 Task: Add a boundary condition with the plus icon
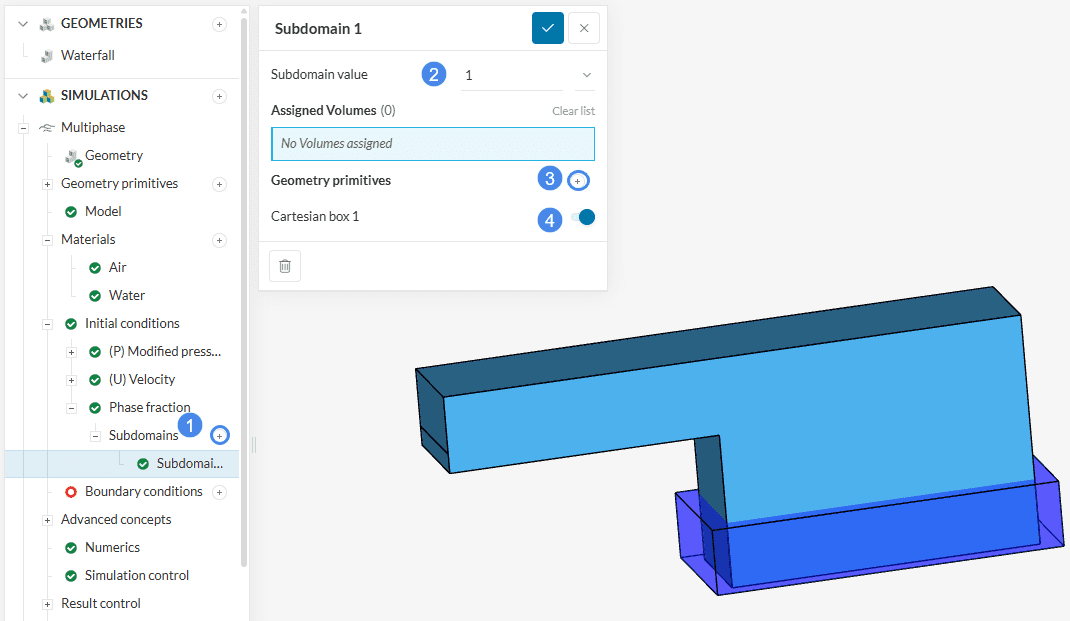tap(220, 492)
